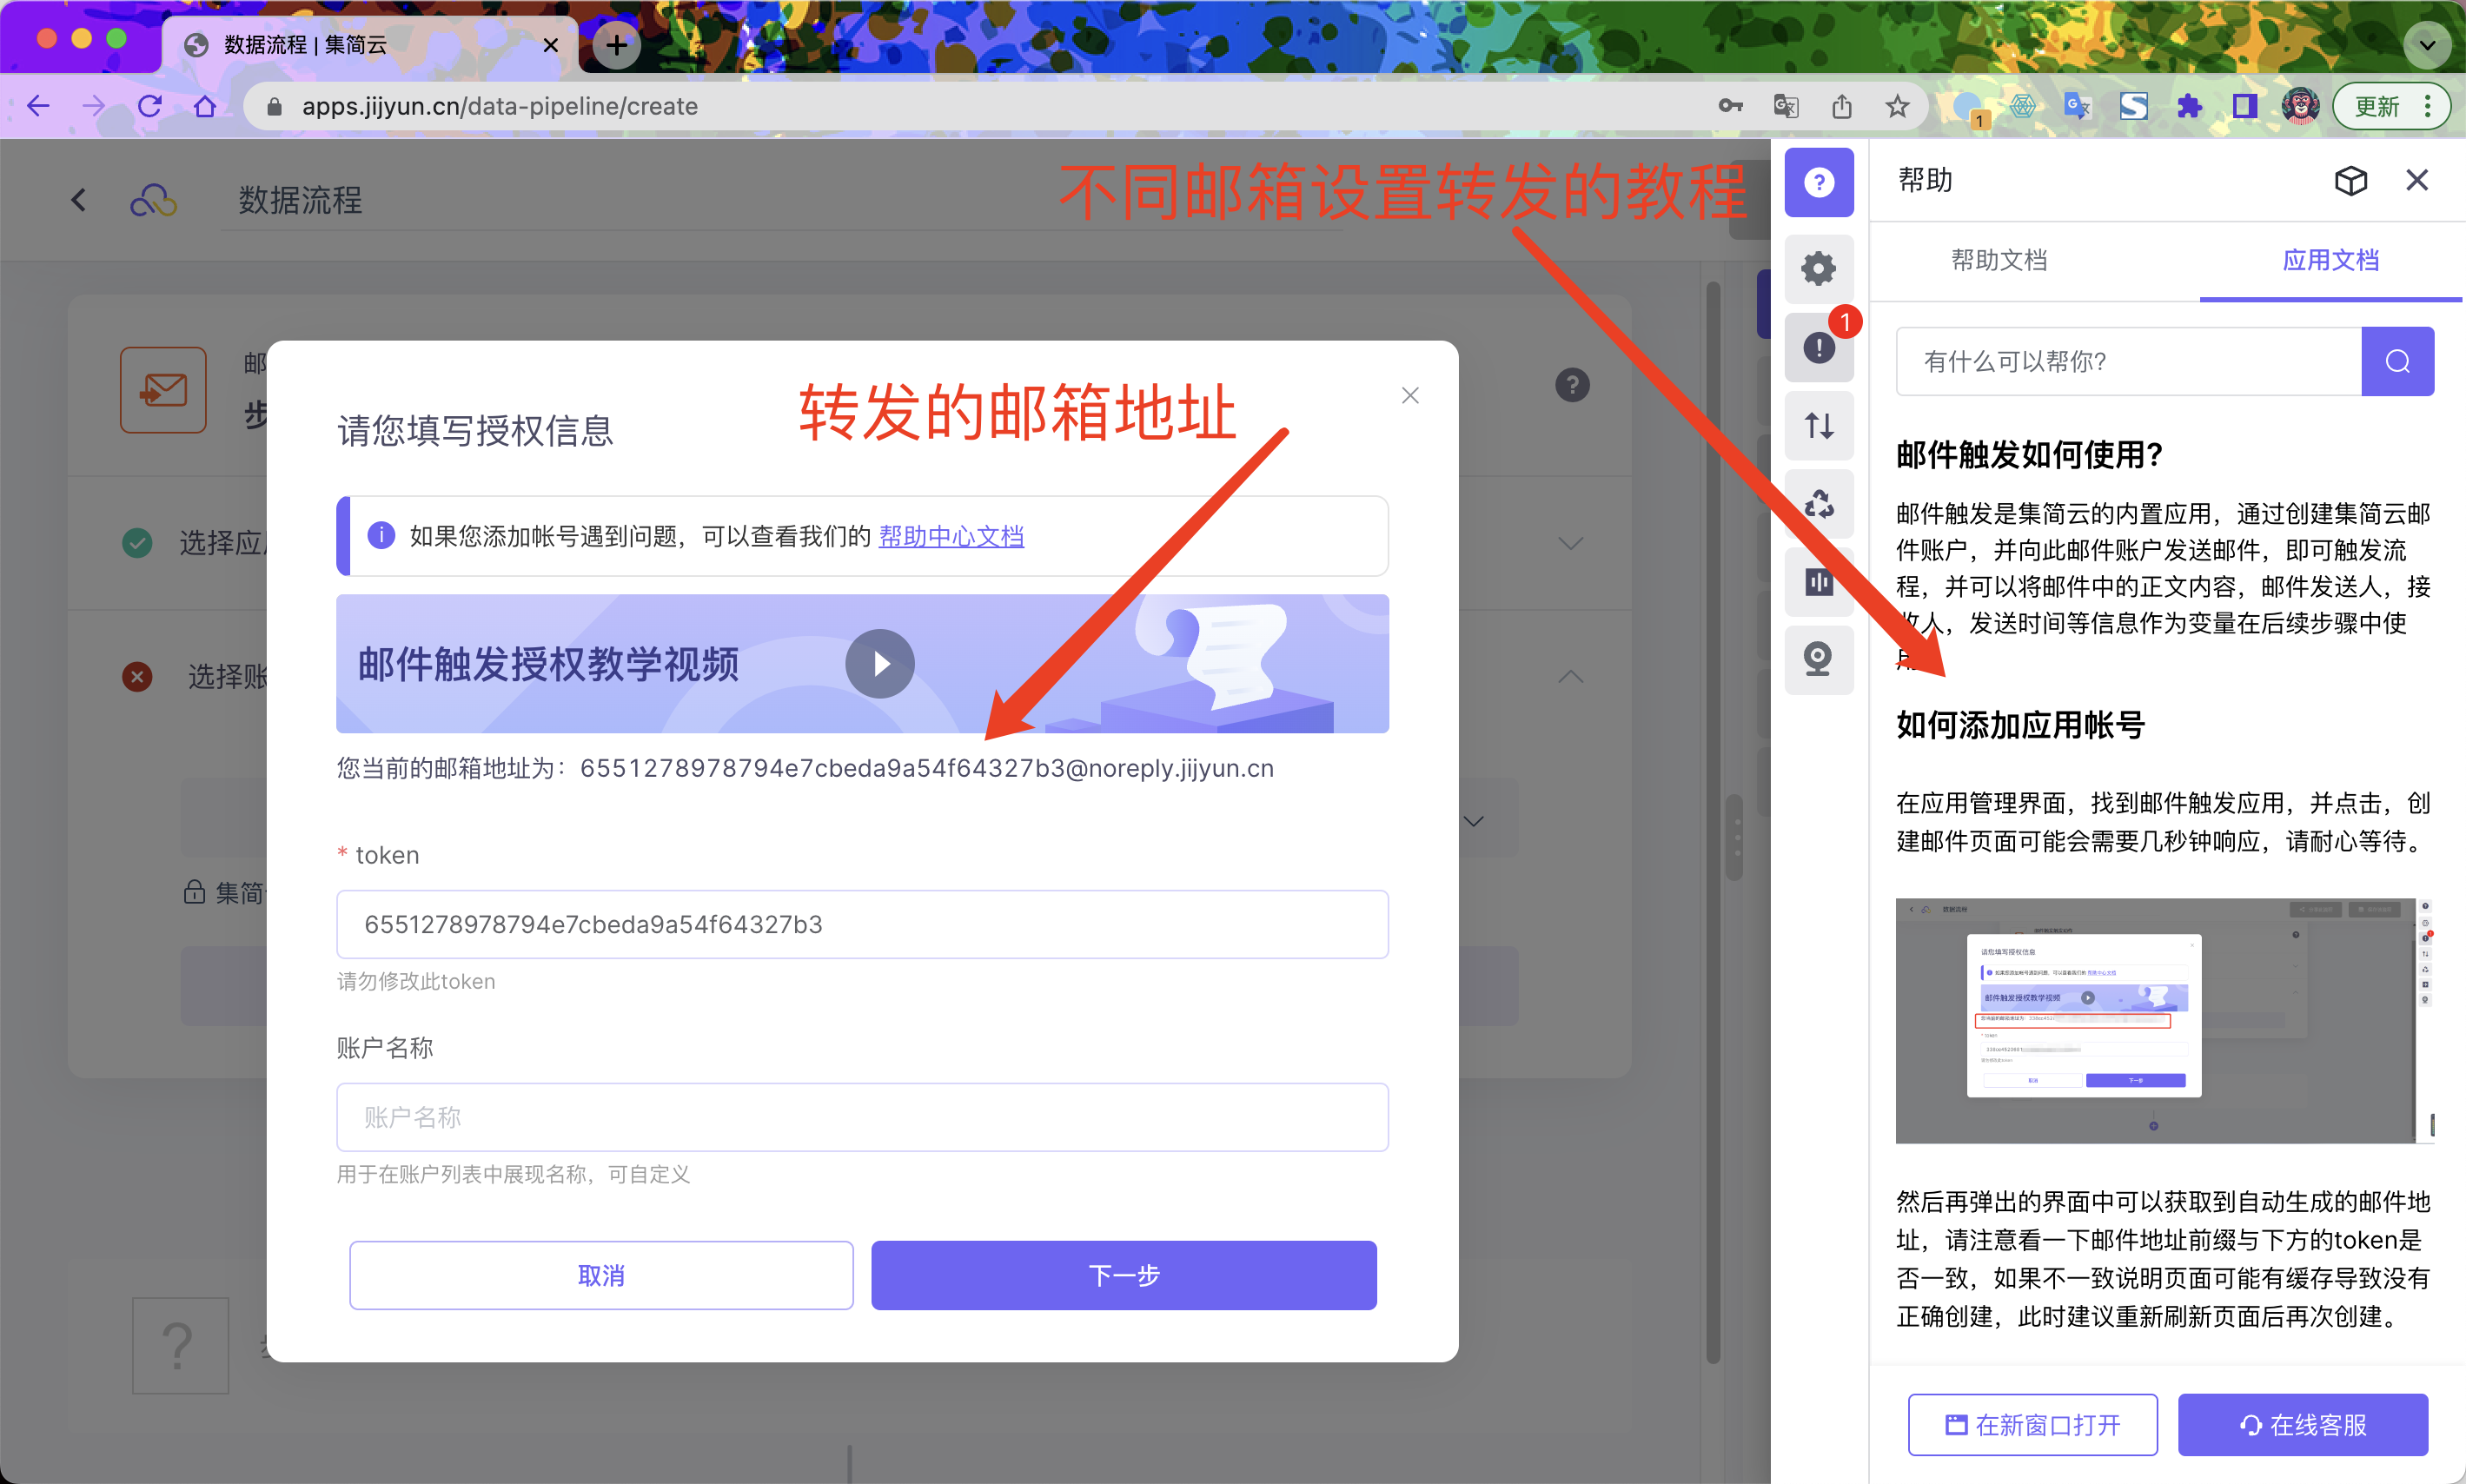Click the 3D cube icon in help header
Viewport: 2466px width, 1484px height.
click(2350, 181)
